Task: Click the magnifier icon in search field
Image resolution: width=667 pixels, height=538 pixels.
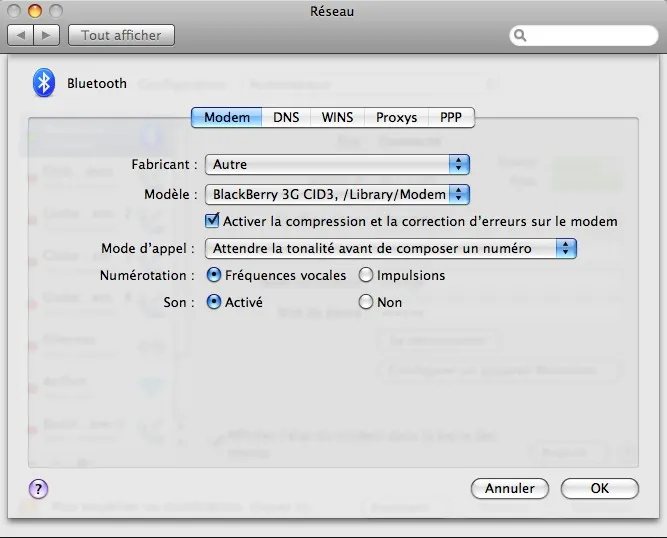Action: pos(520,35)
